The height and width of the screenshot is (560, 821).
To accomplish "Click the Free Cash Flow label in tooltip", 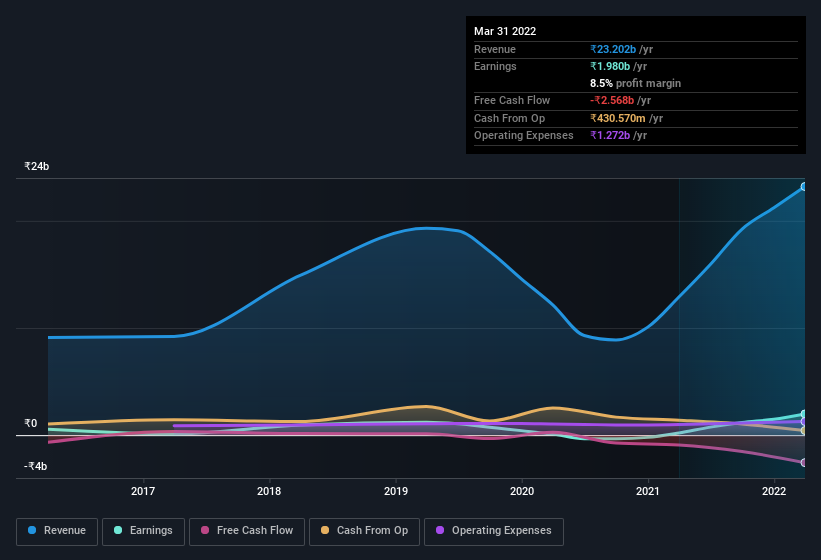I will pyautogui.click(x=512, y=100).
